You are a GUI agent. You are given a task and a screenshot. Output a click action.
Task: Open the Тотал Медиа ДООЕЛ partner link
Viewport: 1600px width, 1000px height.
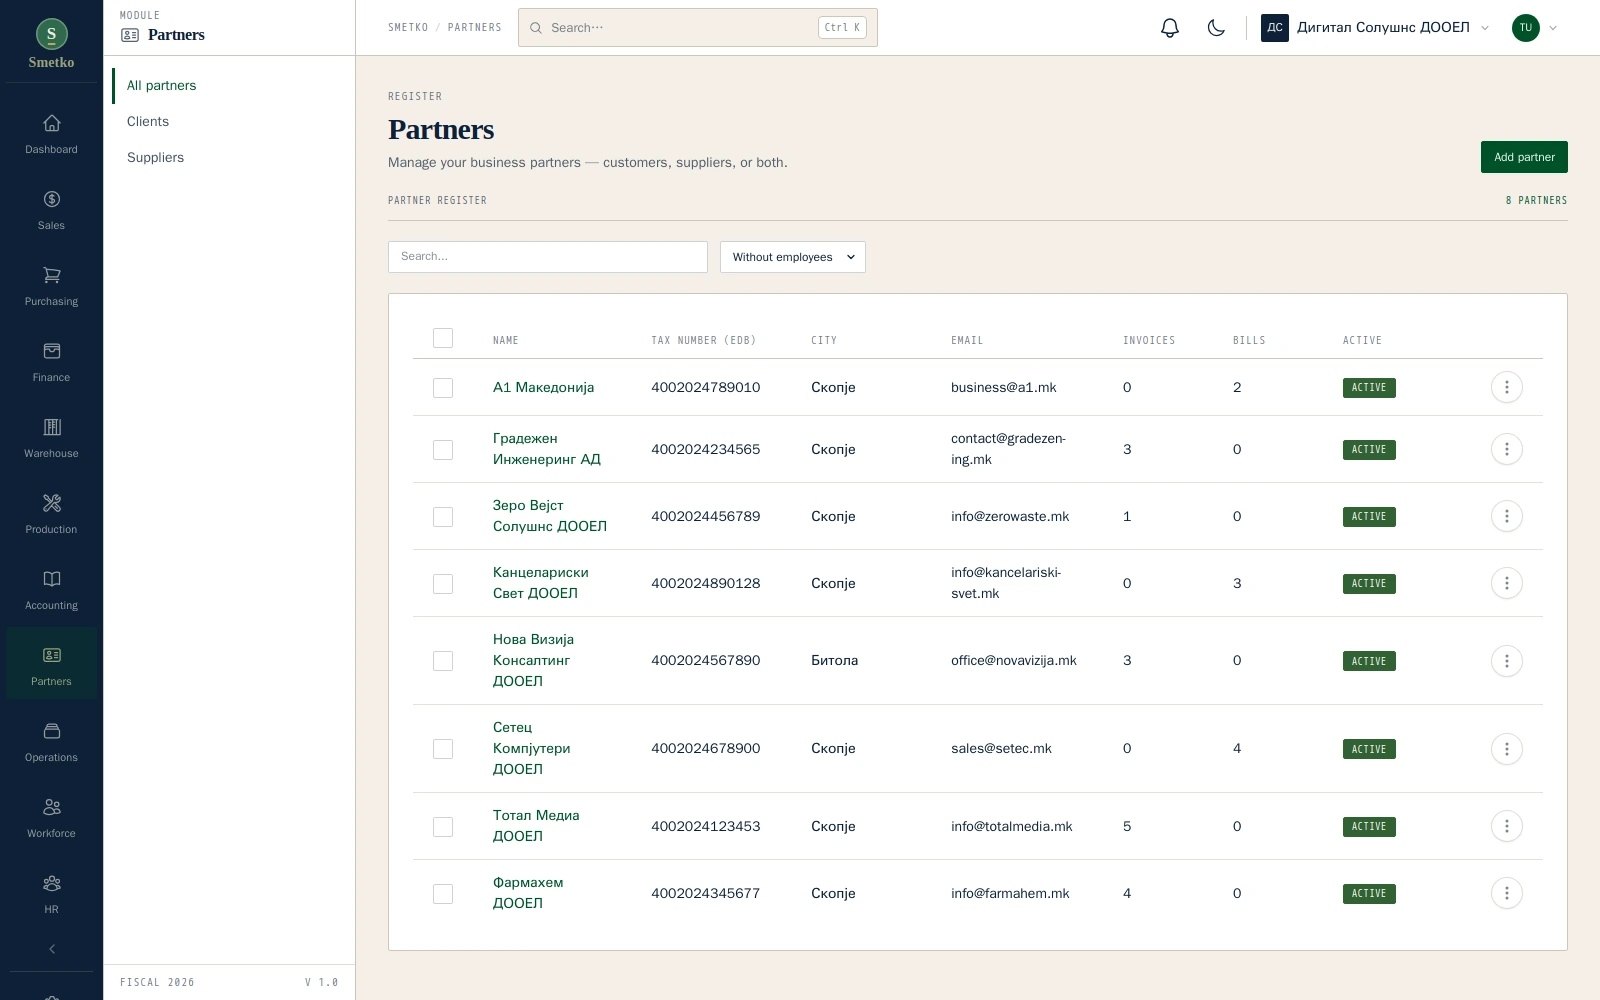536,826
